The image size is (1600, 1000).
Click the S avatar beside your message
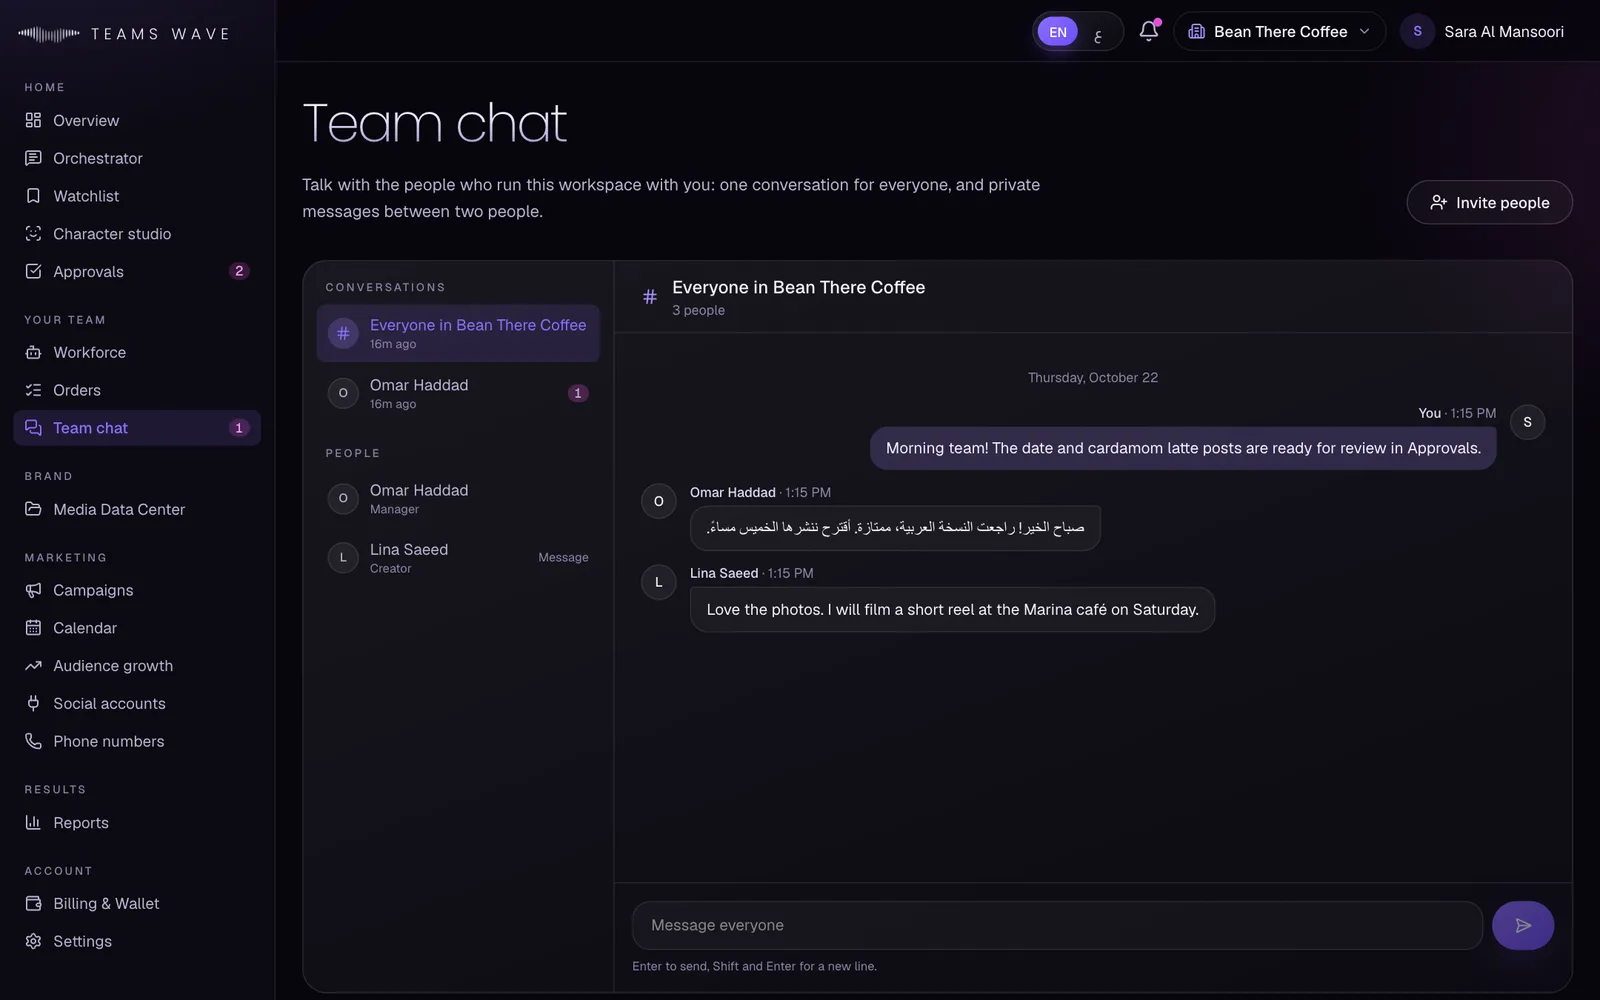point(1527,422)
